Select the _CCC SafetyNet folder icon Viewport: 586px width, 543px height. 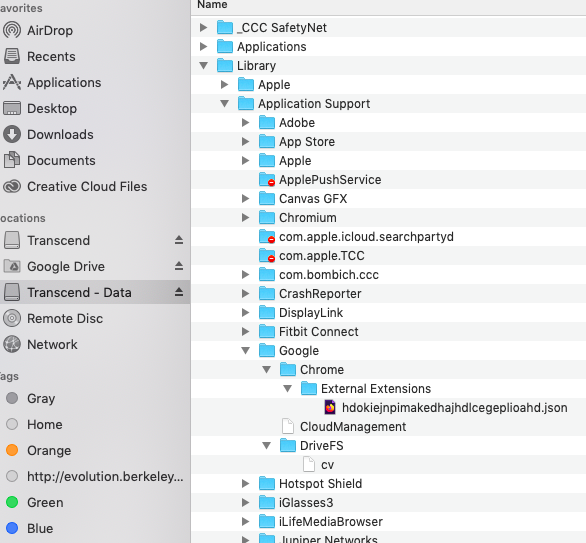pyautogui.click(x=225, y=27)
